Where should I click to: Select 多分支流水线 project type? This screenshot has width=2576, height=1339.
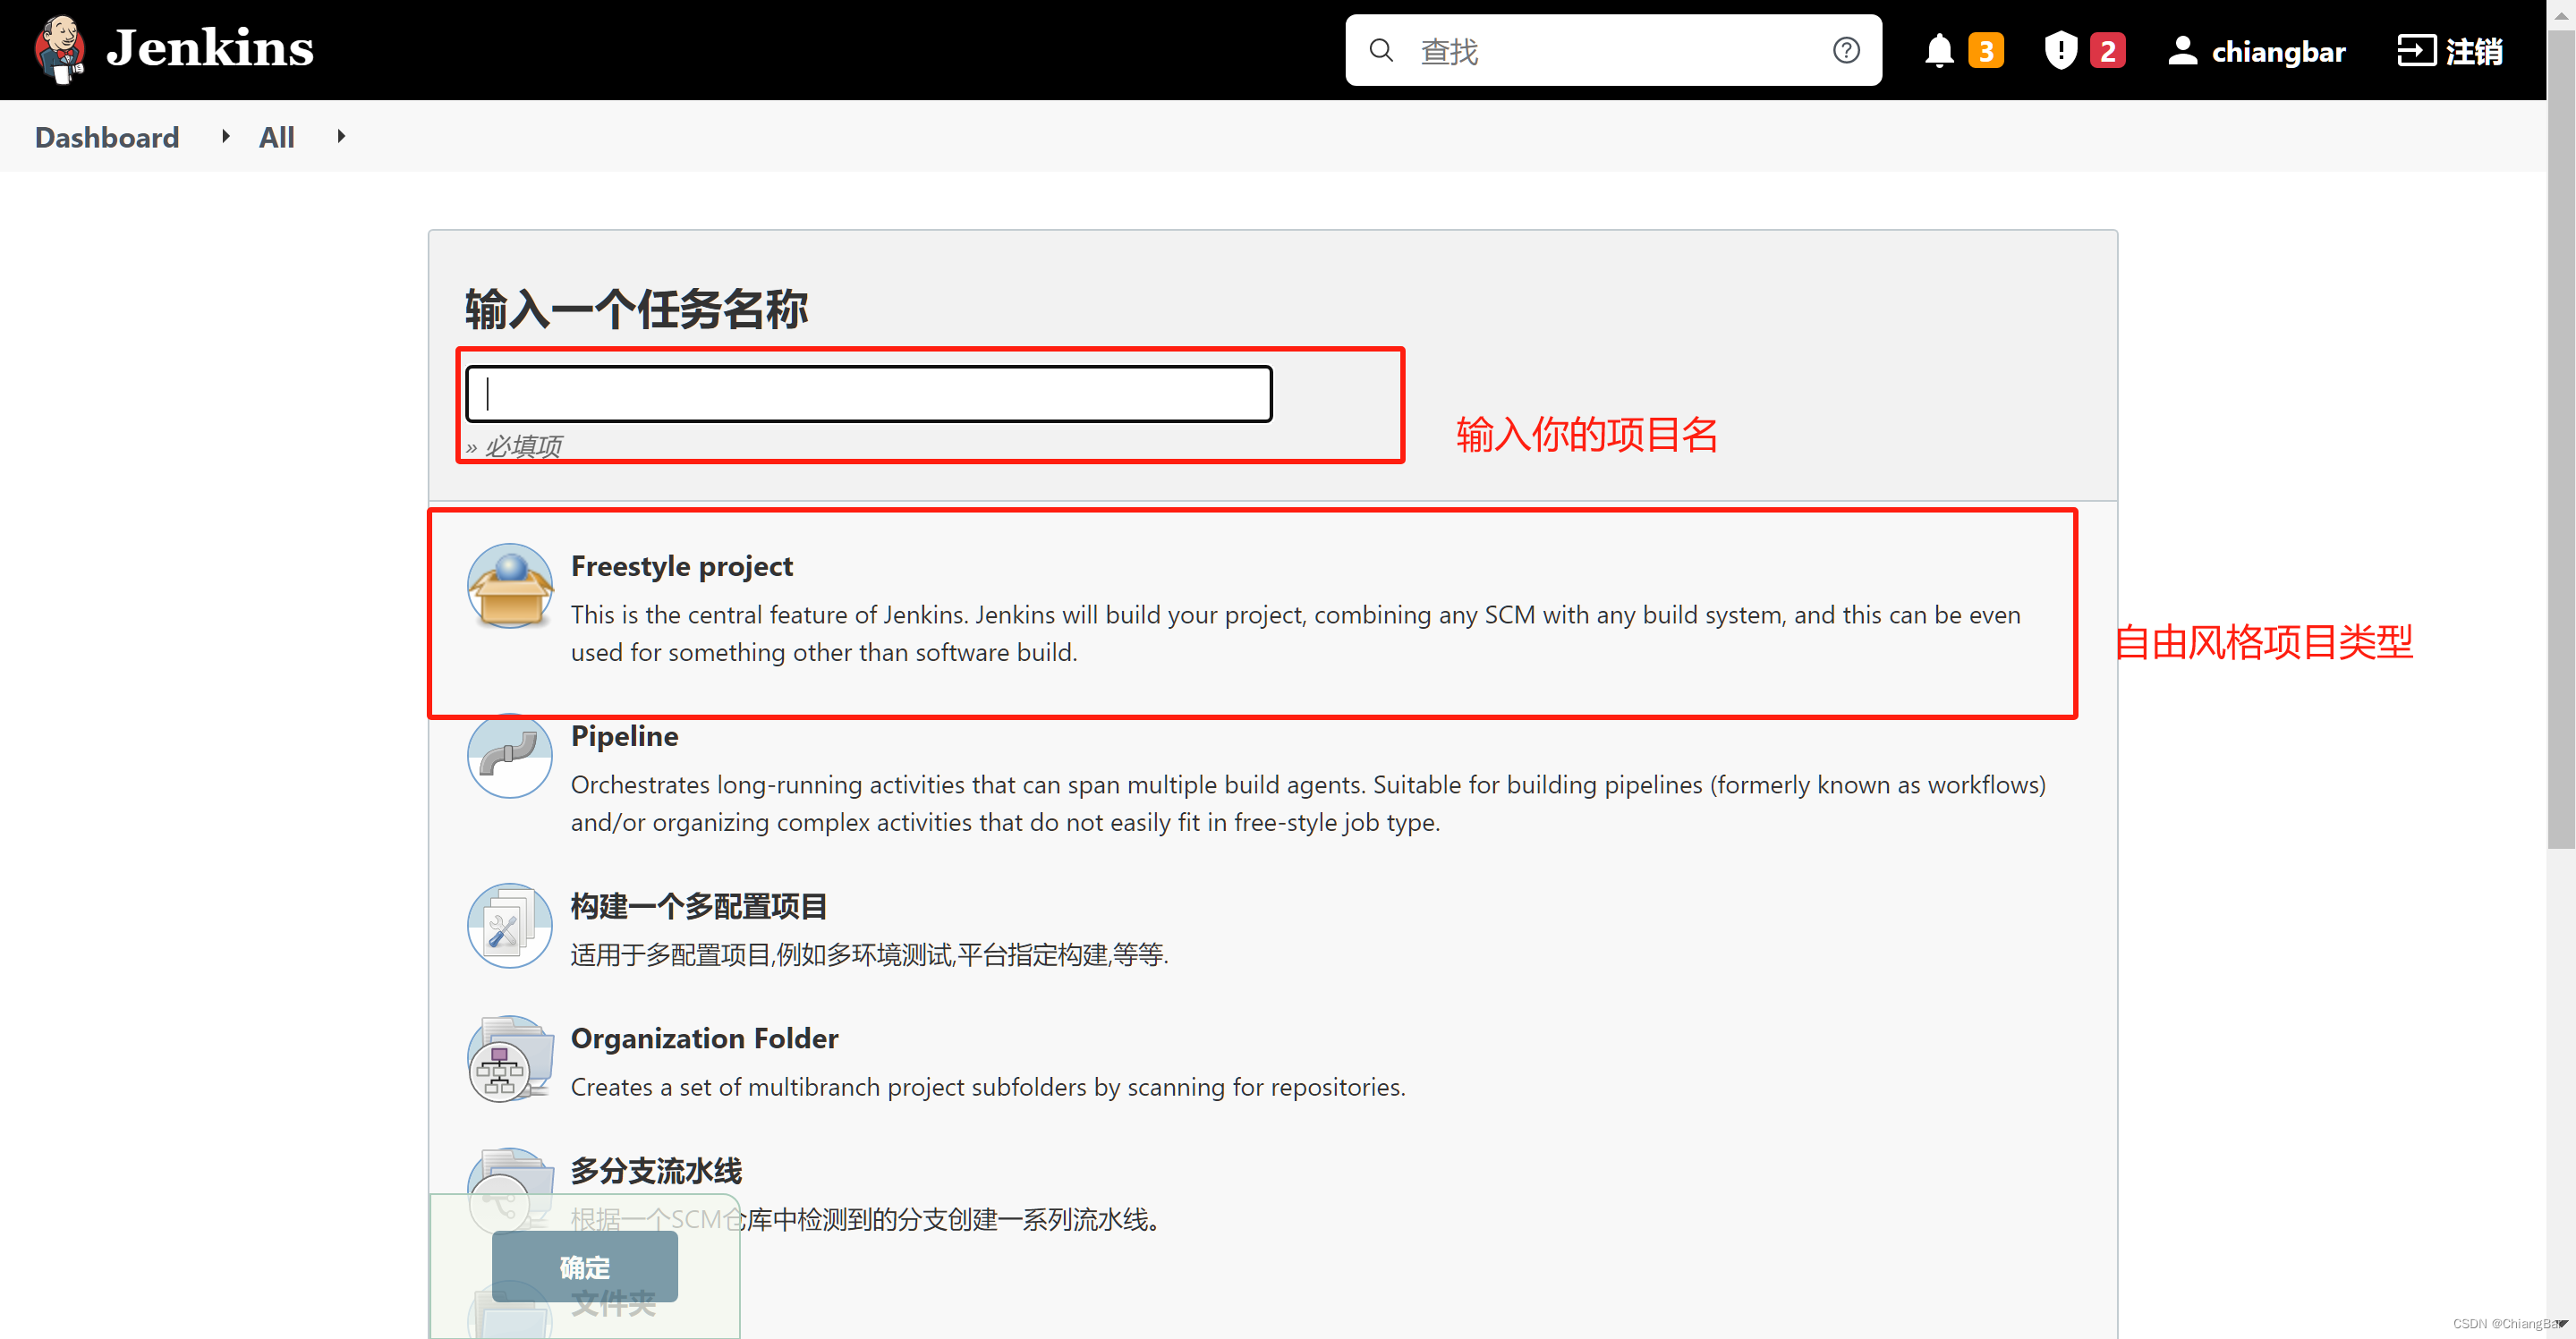pyautogui.click(x=656, y=1169)
